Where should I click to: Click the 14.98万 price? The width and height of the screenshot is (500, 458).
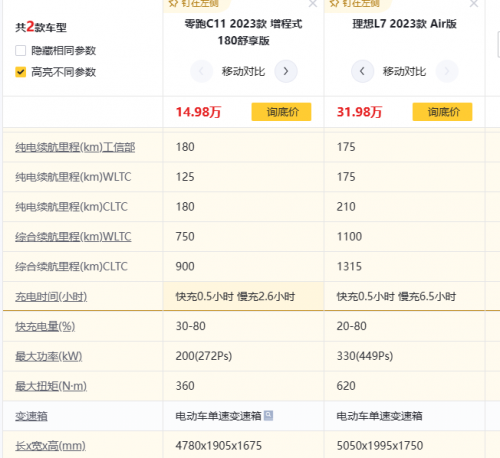[198, 112]
